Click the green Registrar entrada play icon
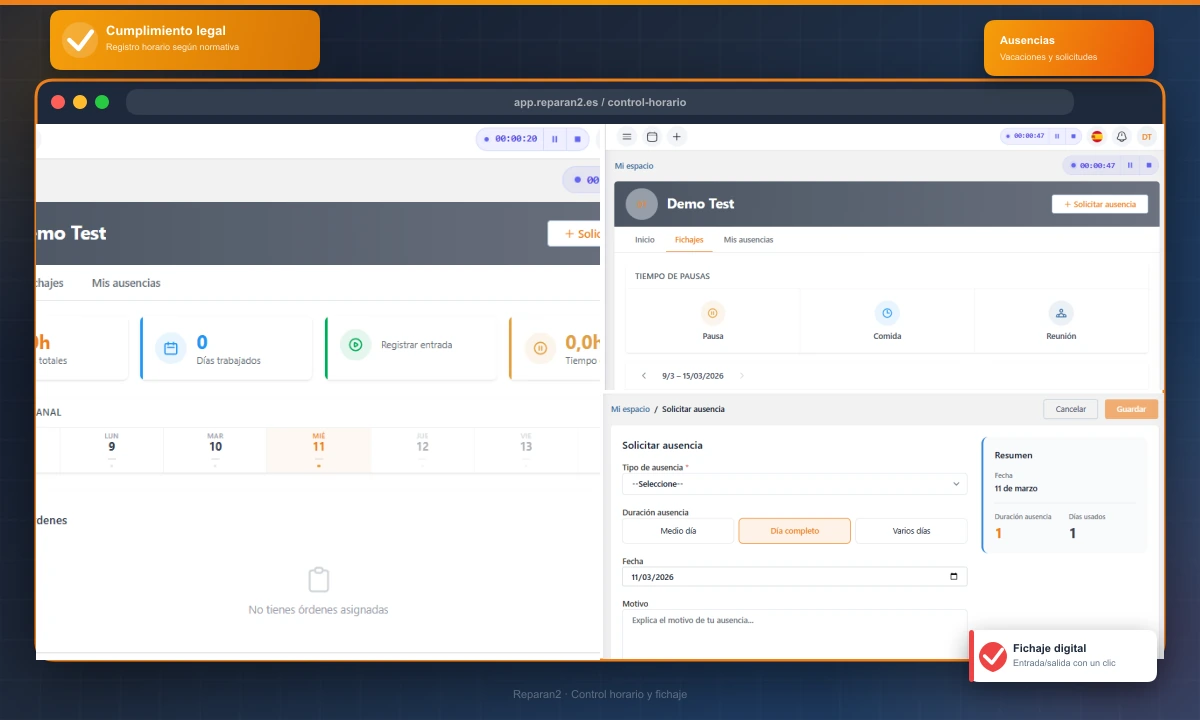The image size is (1200, 720). [x=354, y=346]
